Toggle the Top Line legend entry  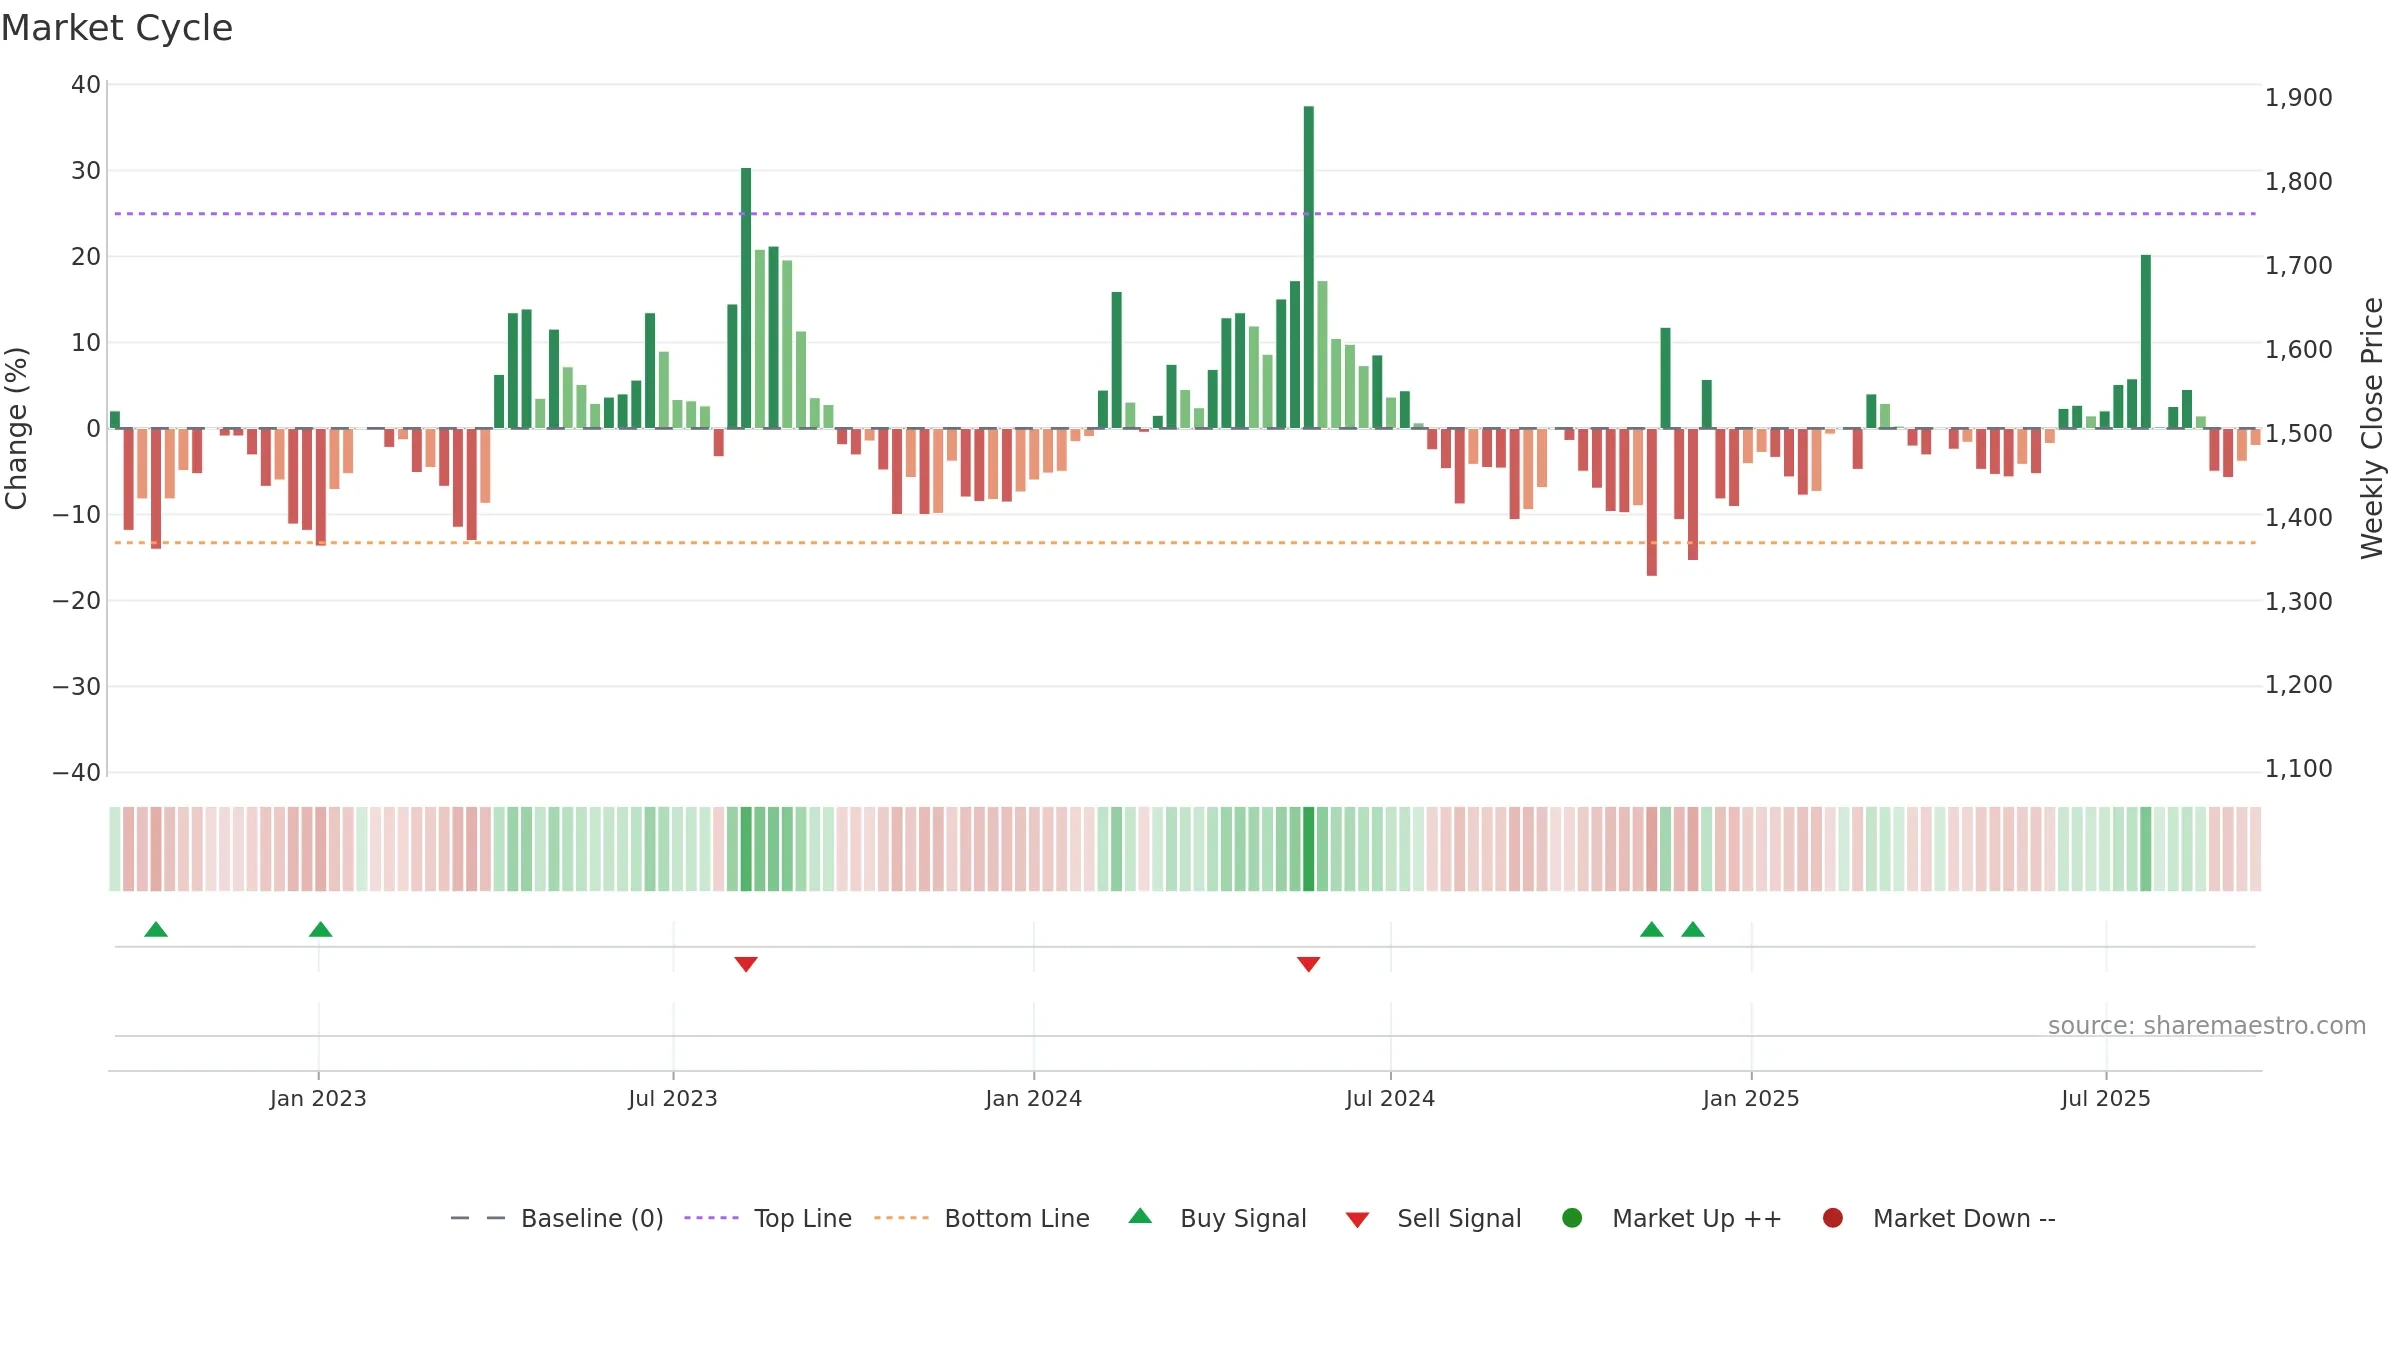[x=767, y=1218]
